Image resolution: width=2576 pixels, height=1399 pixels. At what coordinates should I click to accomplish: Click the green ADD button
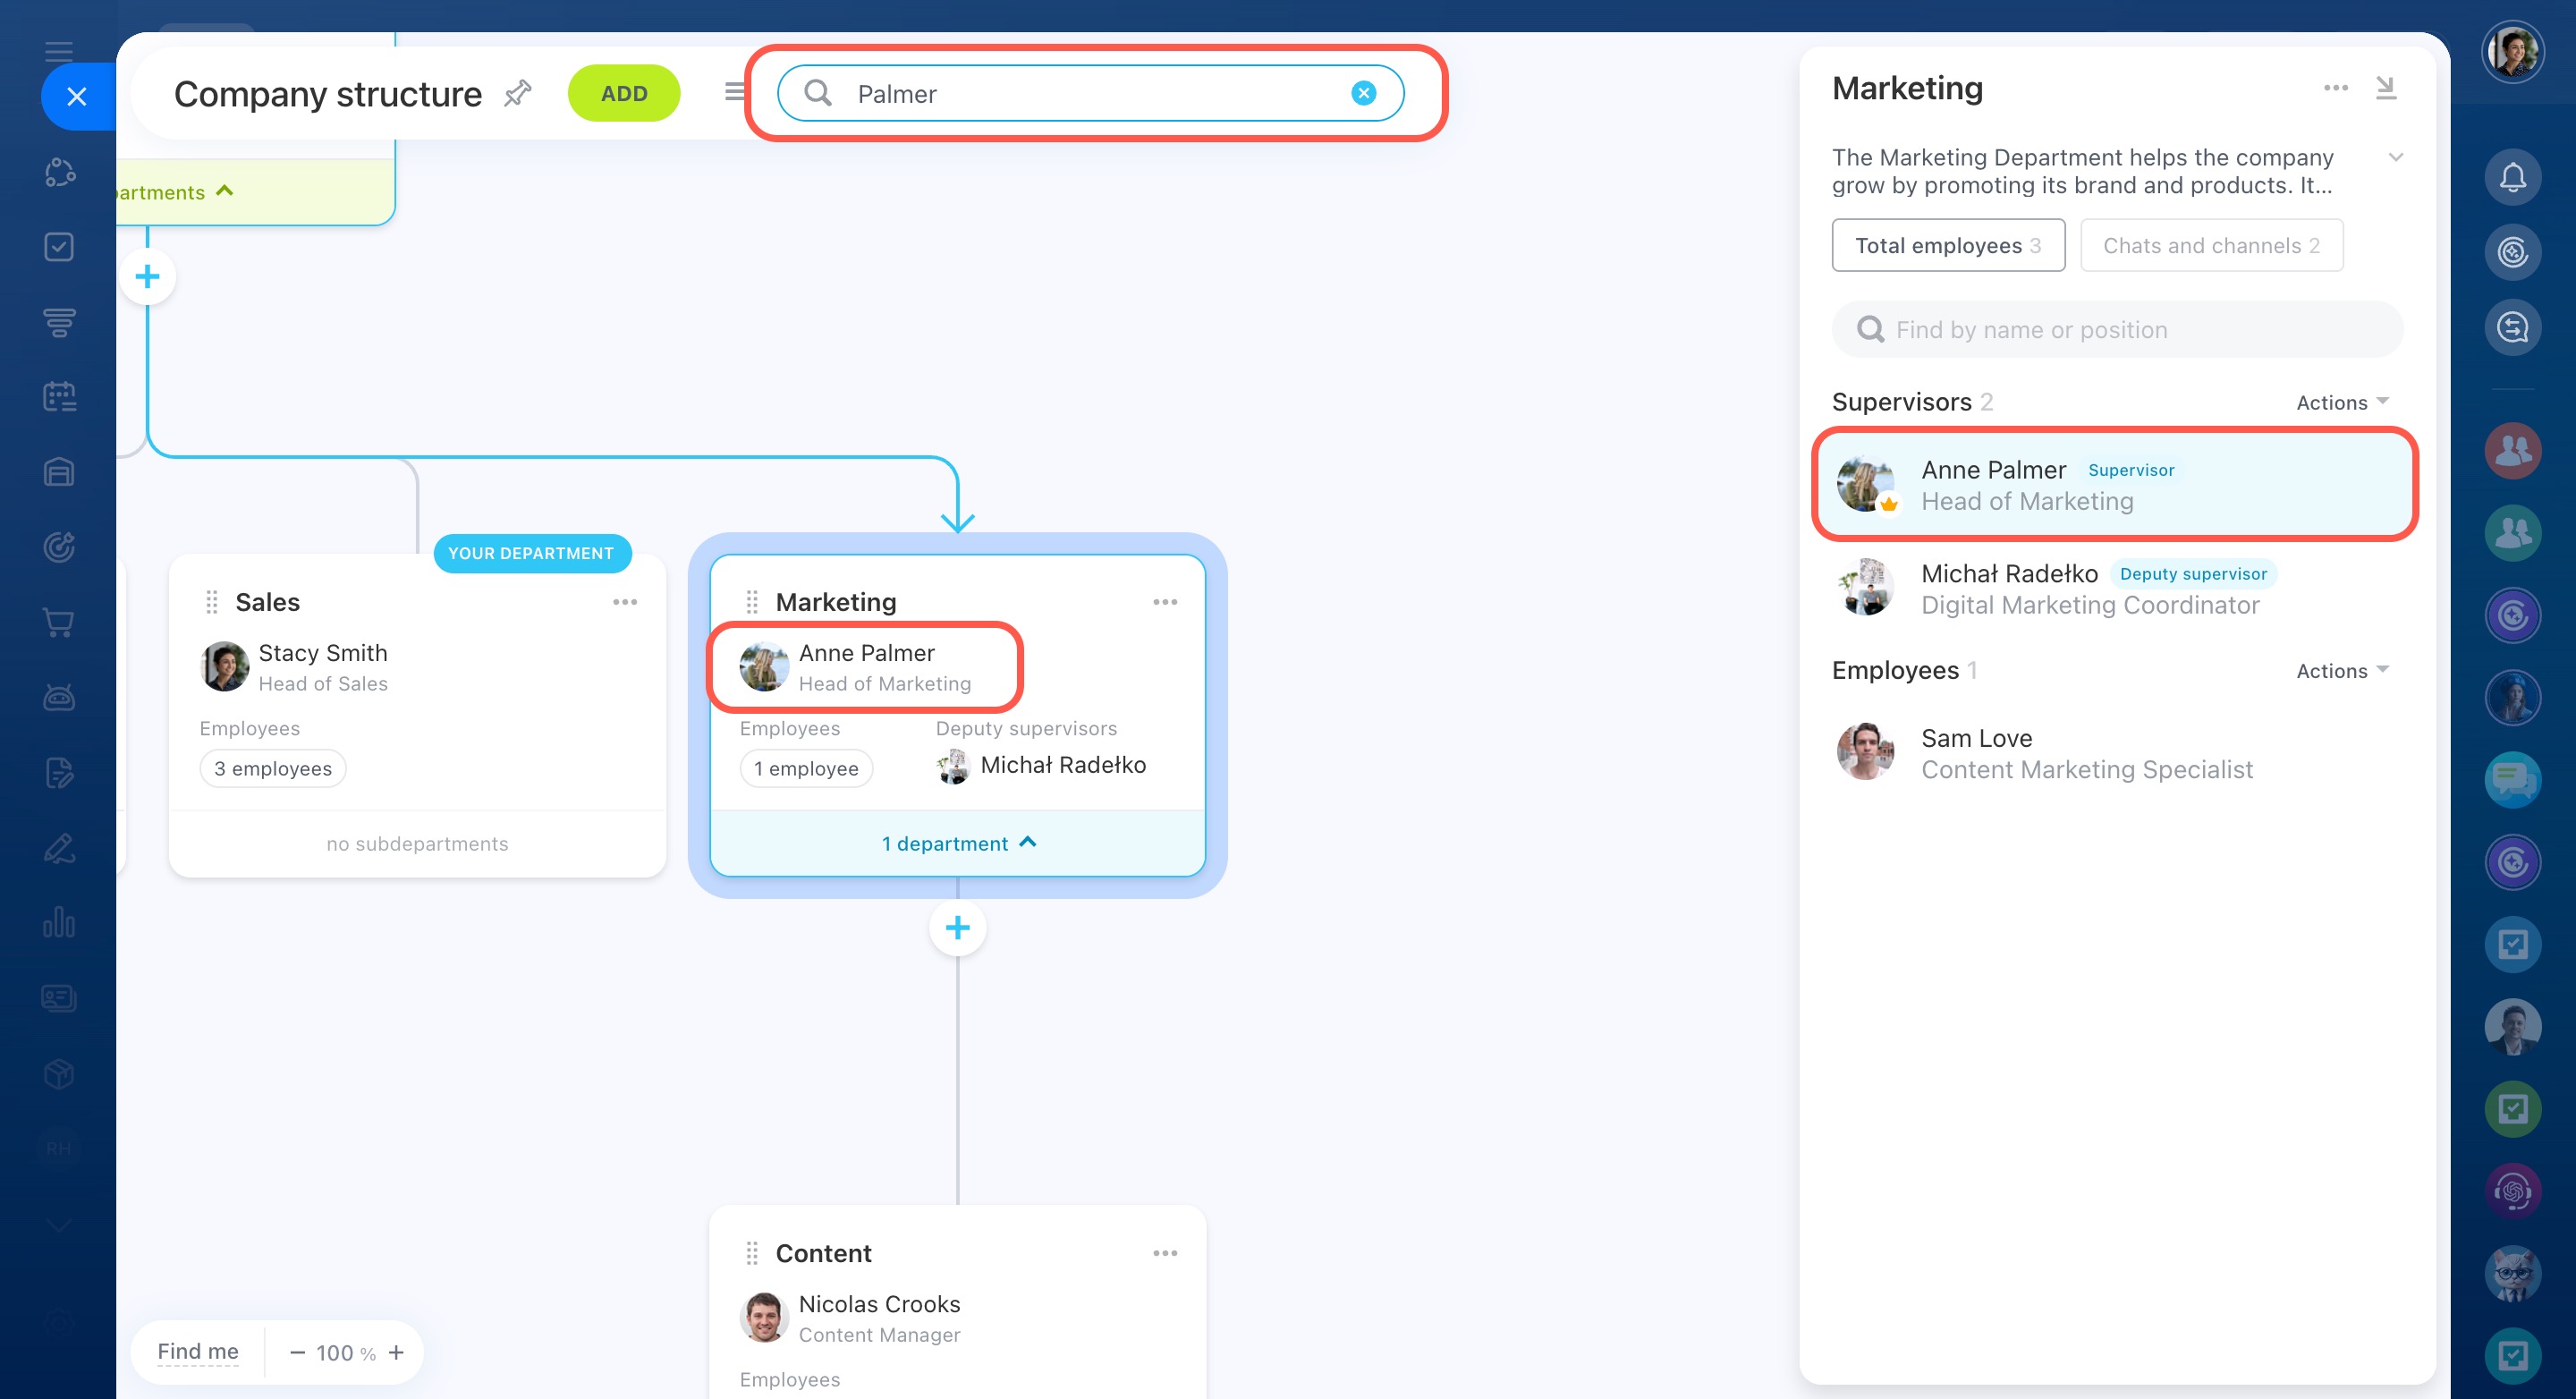624,94
